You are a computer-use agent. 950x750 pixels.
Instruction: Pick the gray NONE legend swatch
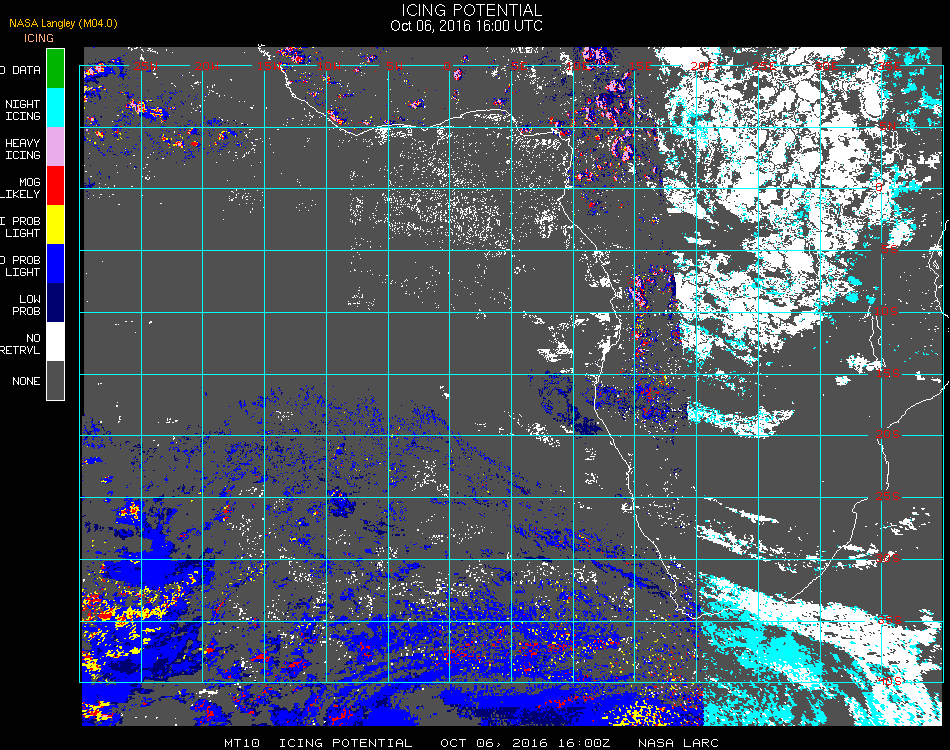coord(55,380)
